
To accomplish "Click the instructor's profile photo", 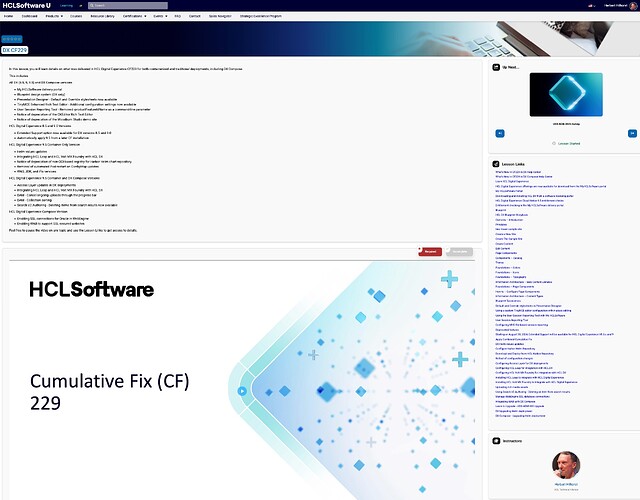I will tap(565, 464).
